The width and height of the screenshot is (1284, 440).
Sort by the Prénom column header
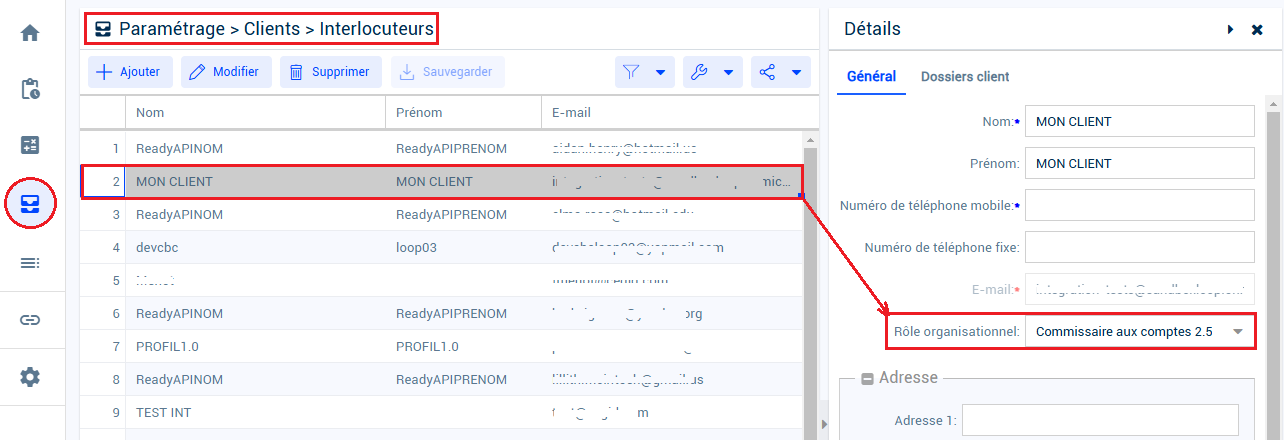tap(463, 113)
